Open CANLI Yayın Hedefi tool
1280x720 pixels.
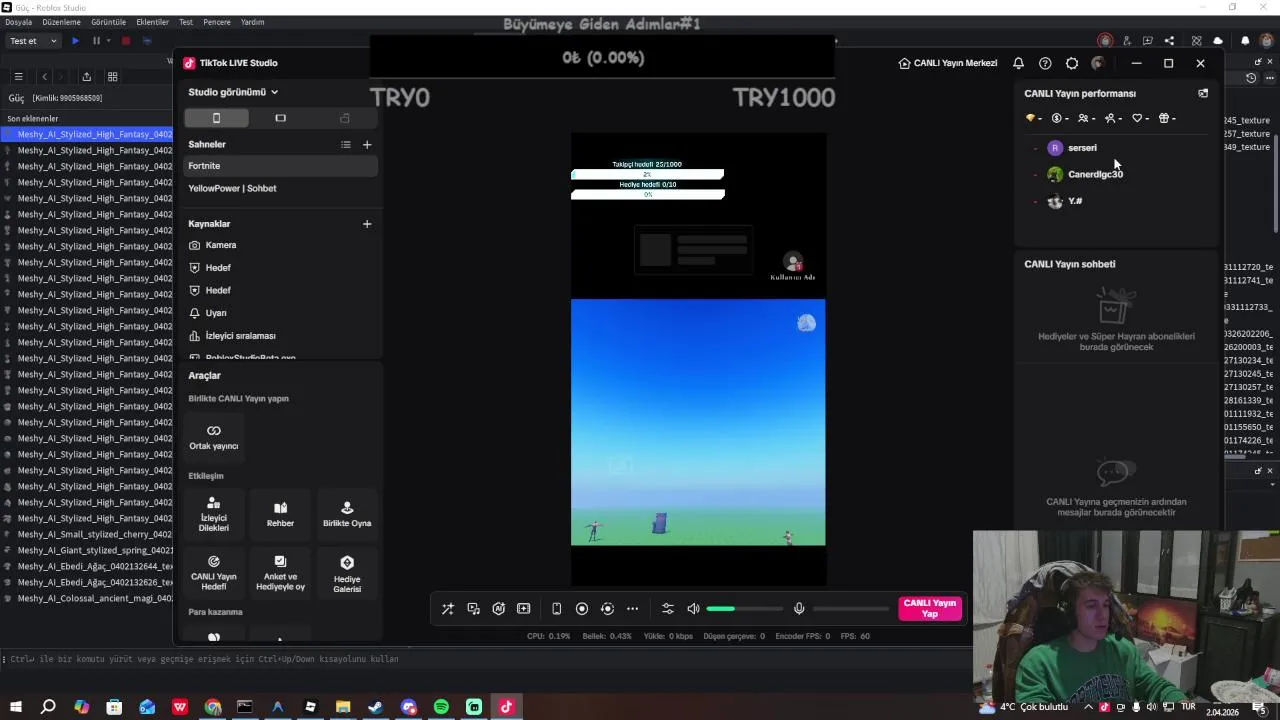214,574
